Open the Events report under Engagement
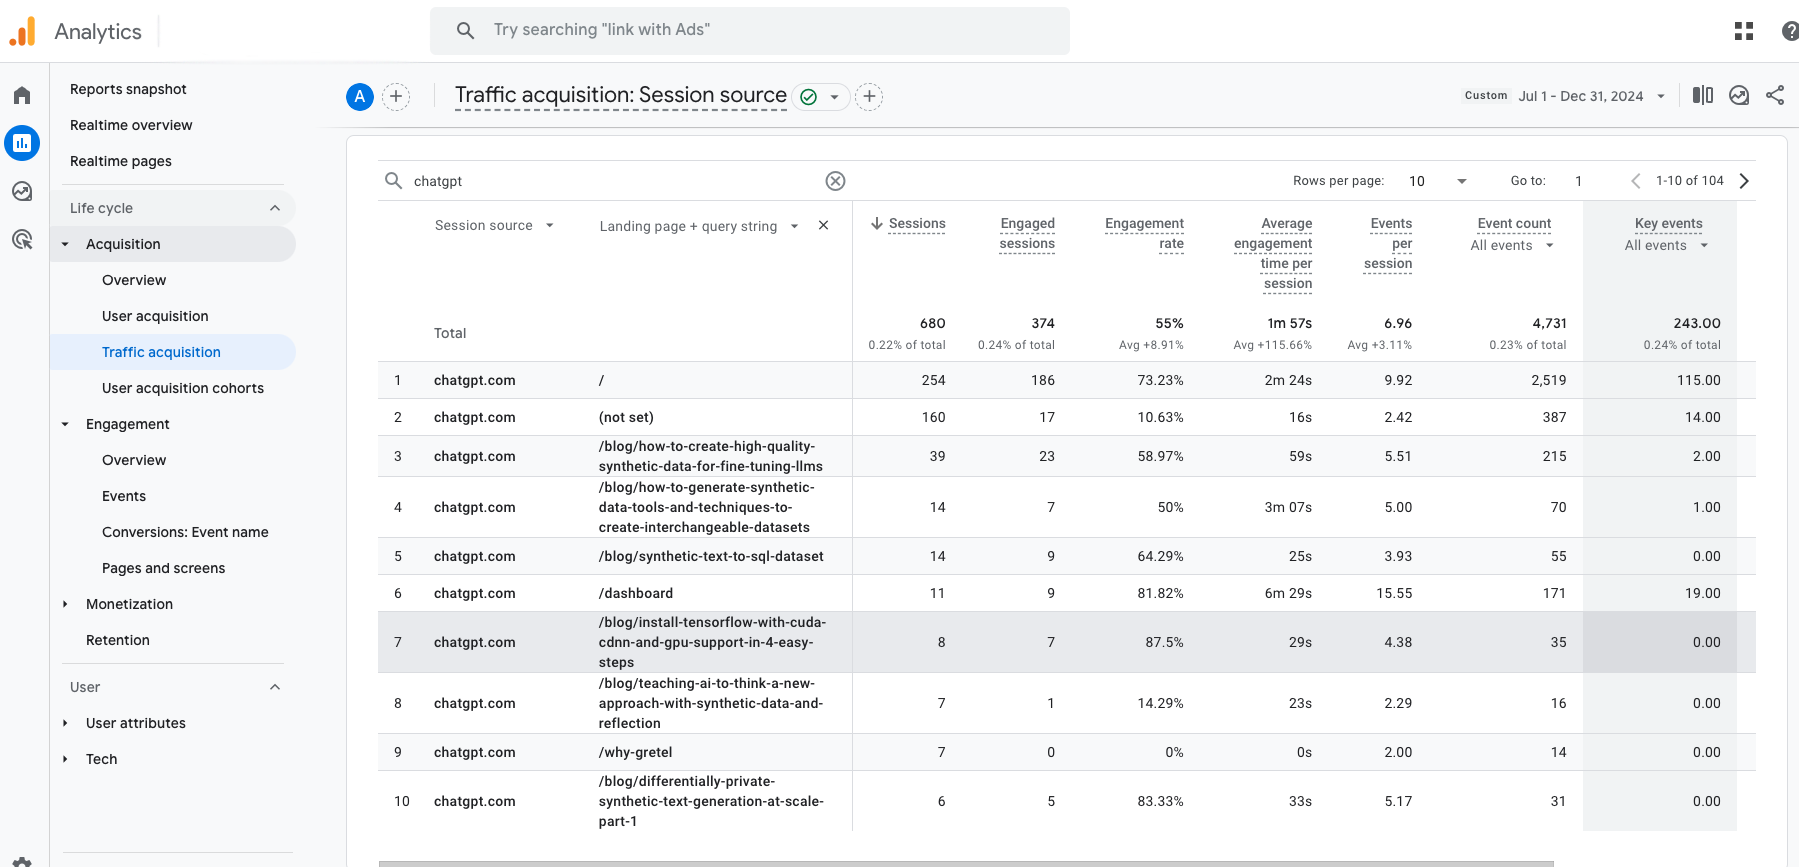1799x867 pixels. click(124, 496)
